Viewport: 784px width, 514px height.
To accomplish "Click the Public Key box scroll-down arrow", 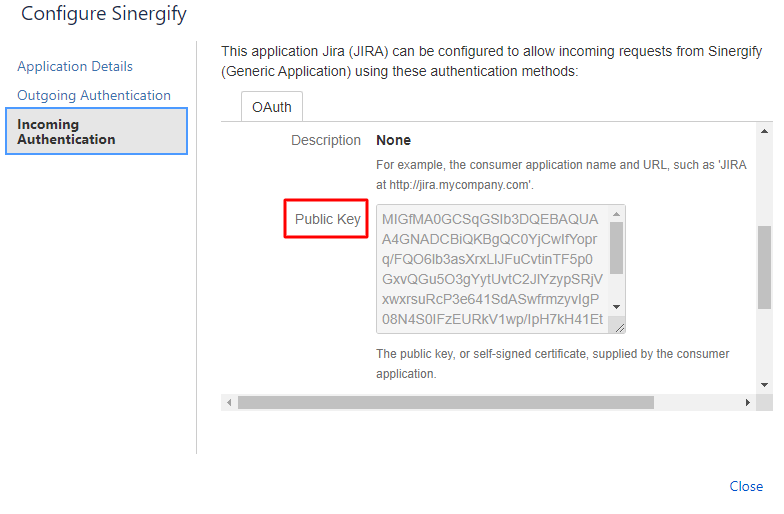I will pyautogui.click(x=616, y=307).
